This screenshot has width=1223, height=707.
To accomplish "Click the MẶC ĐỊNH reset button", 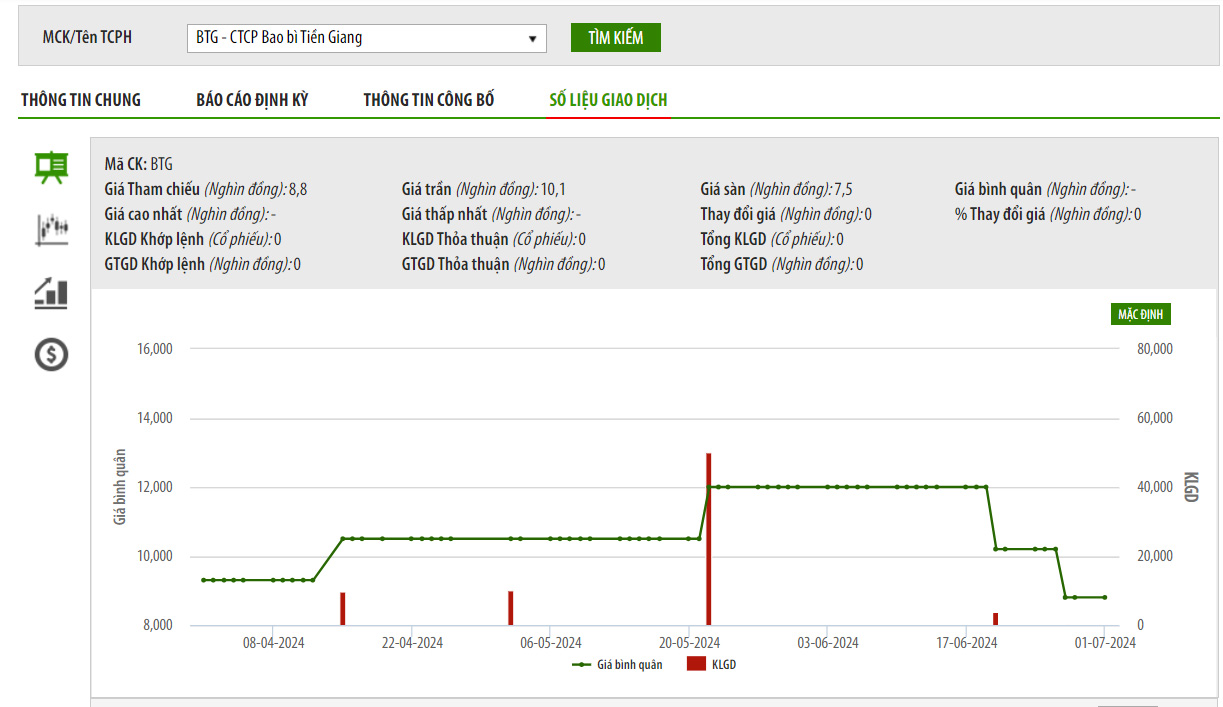I will coord(1140,314).
